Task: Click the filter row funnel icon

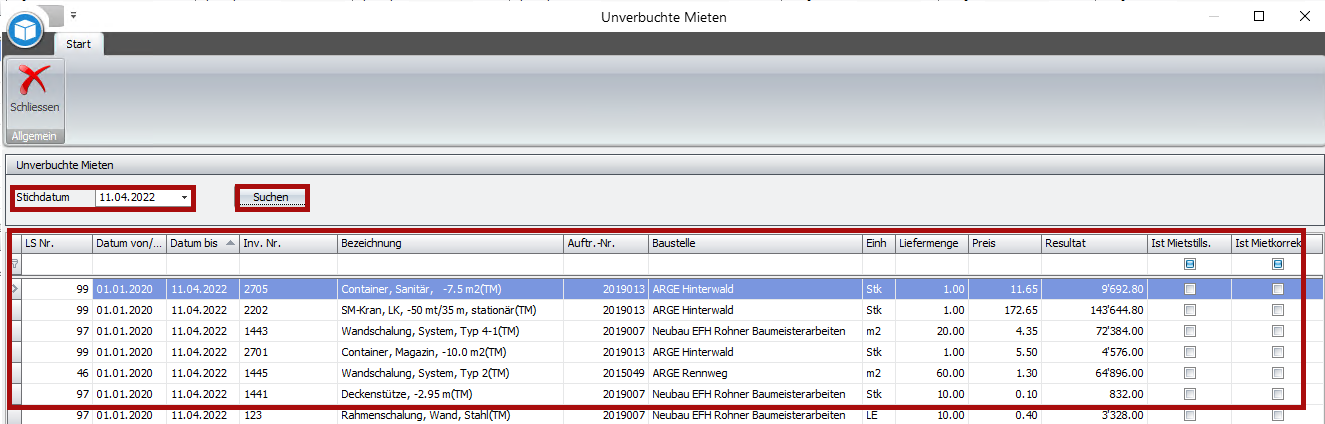Action: pyautogui.click(x=15, y=265)
